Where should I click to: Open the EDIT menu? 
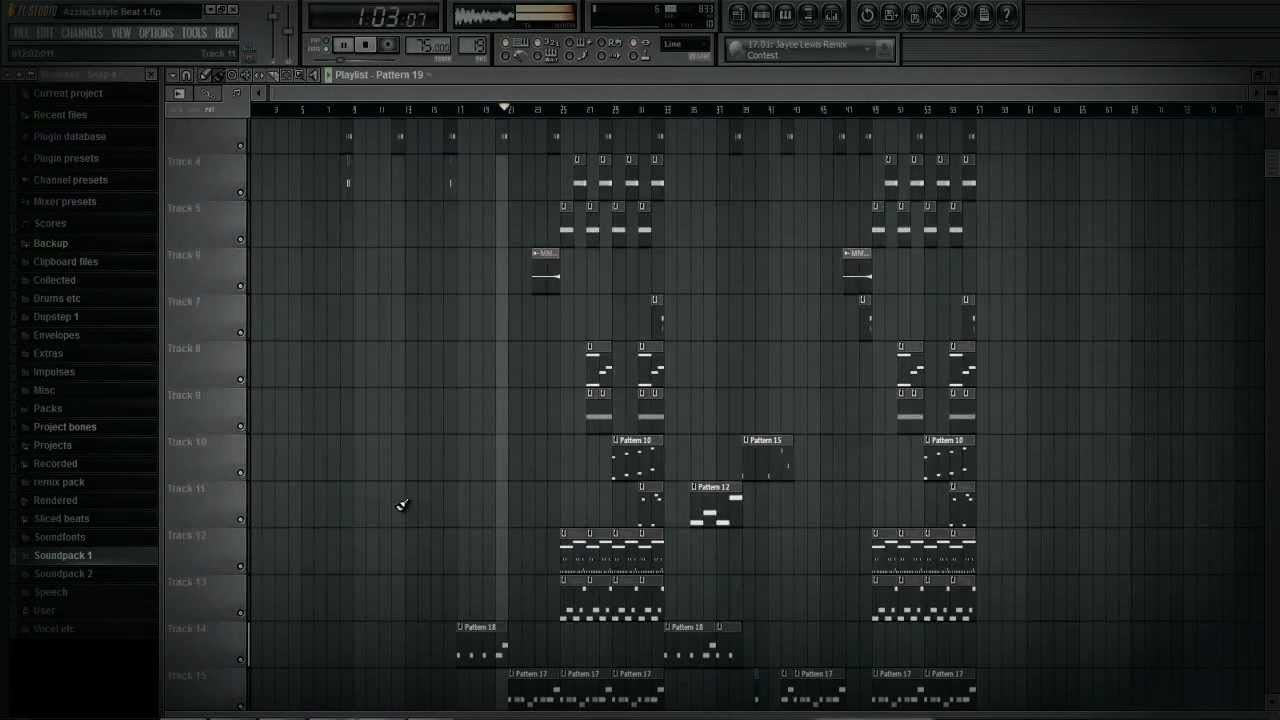tap(46, 33)
